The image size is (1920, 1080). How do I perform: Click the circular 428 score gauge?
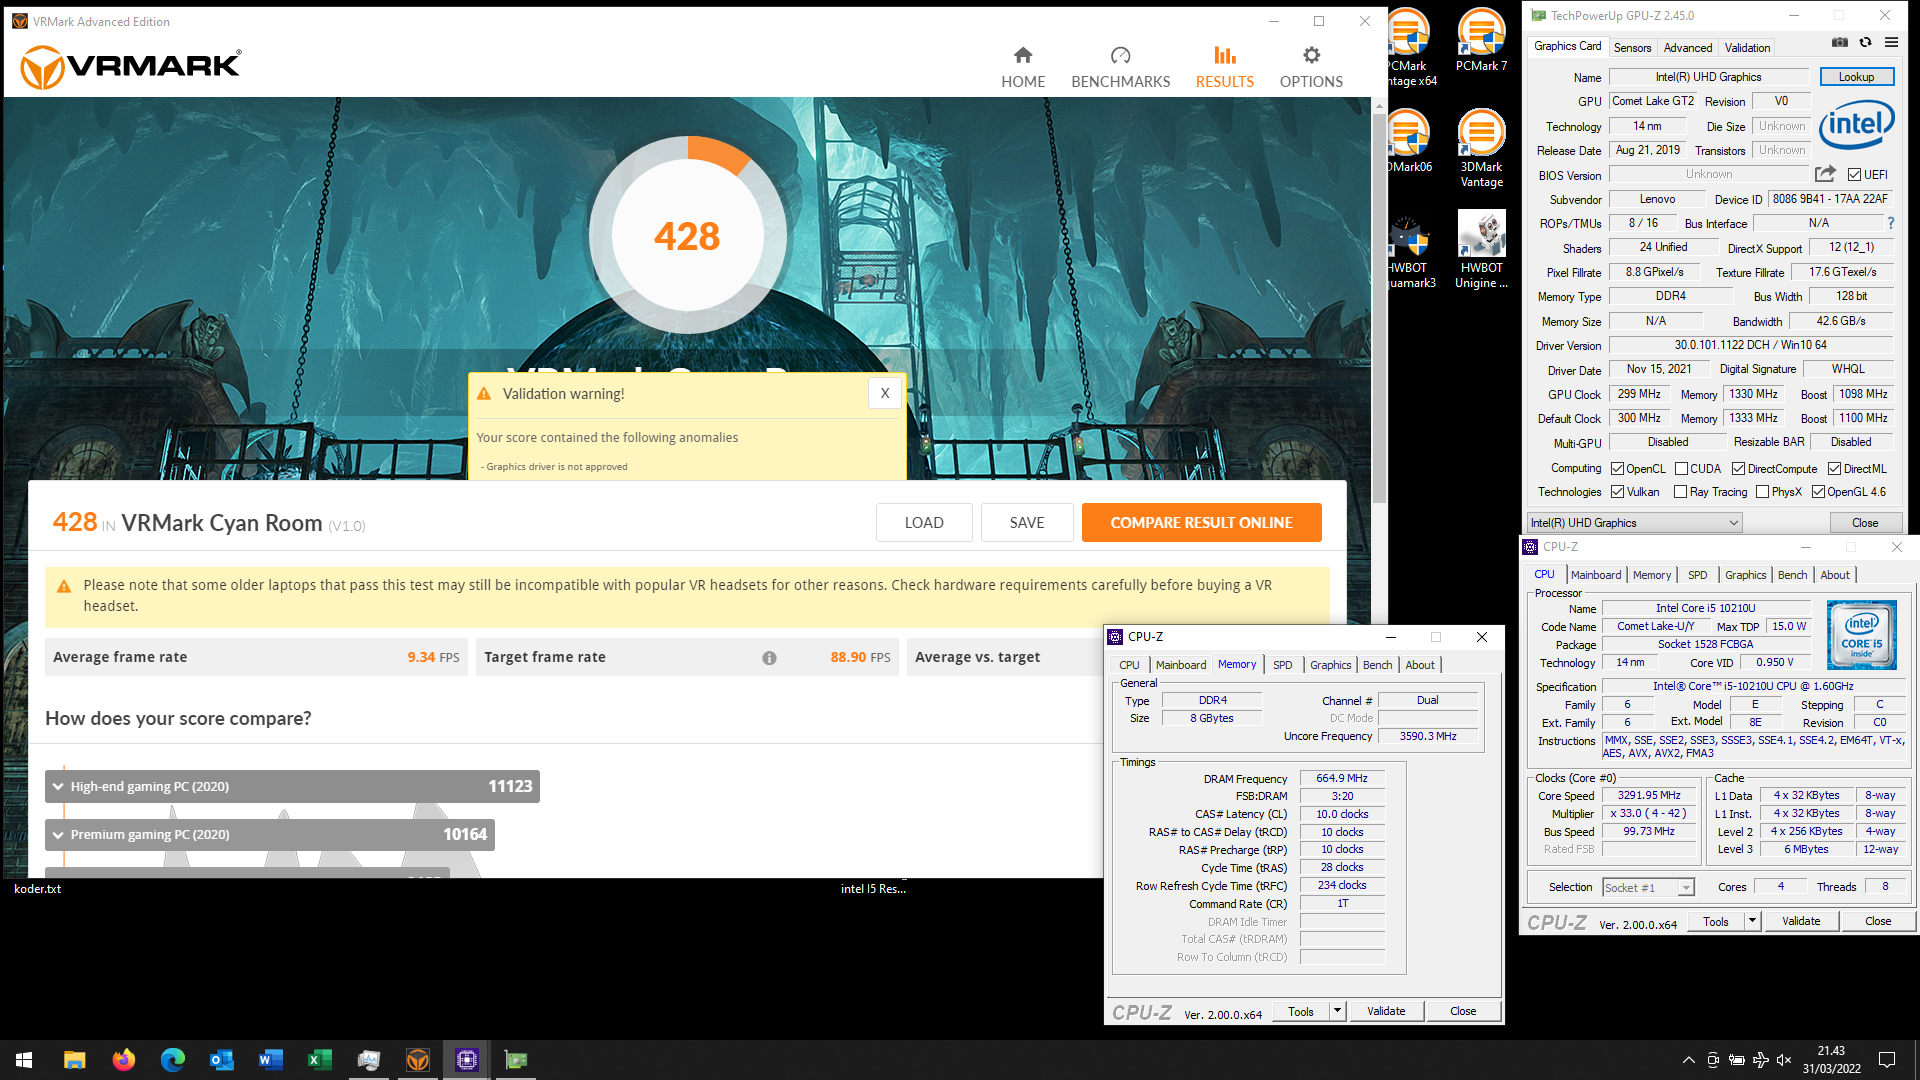point(687,236)
